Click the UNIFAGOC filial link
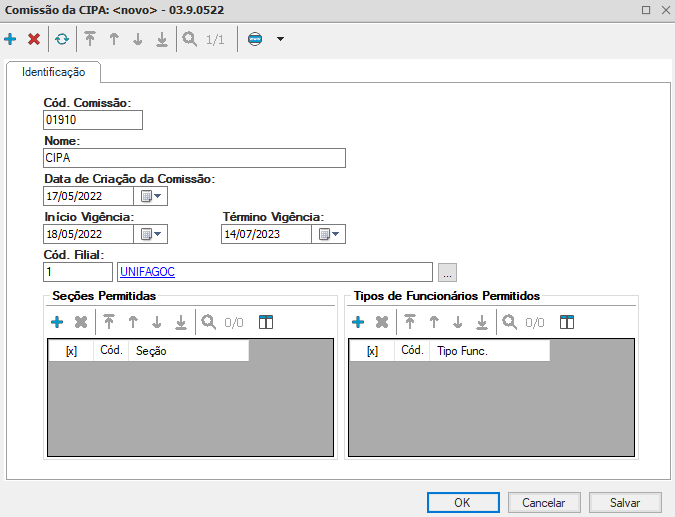 [x=147, y=271]
